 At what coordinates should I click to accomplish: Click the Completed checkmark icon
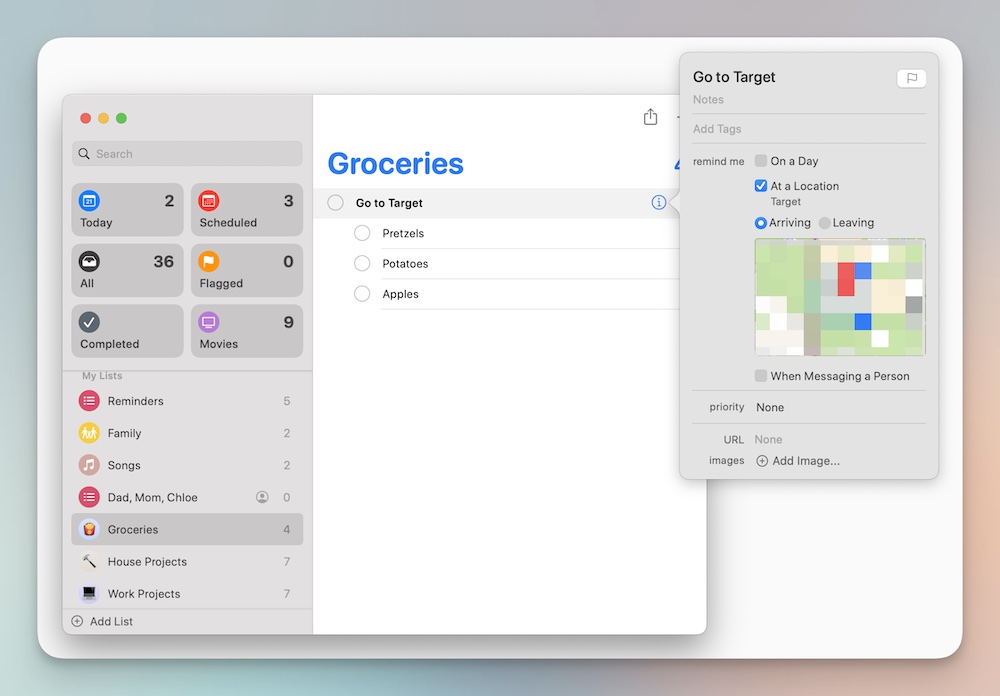click(x=89, y=322)
